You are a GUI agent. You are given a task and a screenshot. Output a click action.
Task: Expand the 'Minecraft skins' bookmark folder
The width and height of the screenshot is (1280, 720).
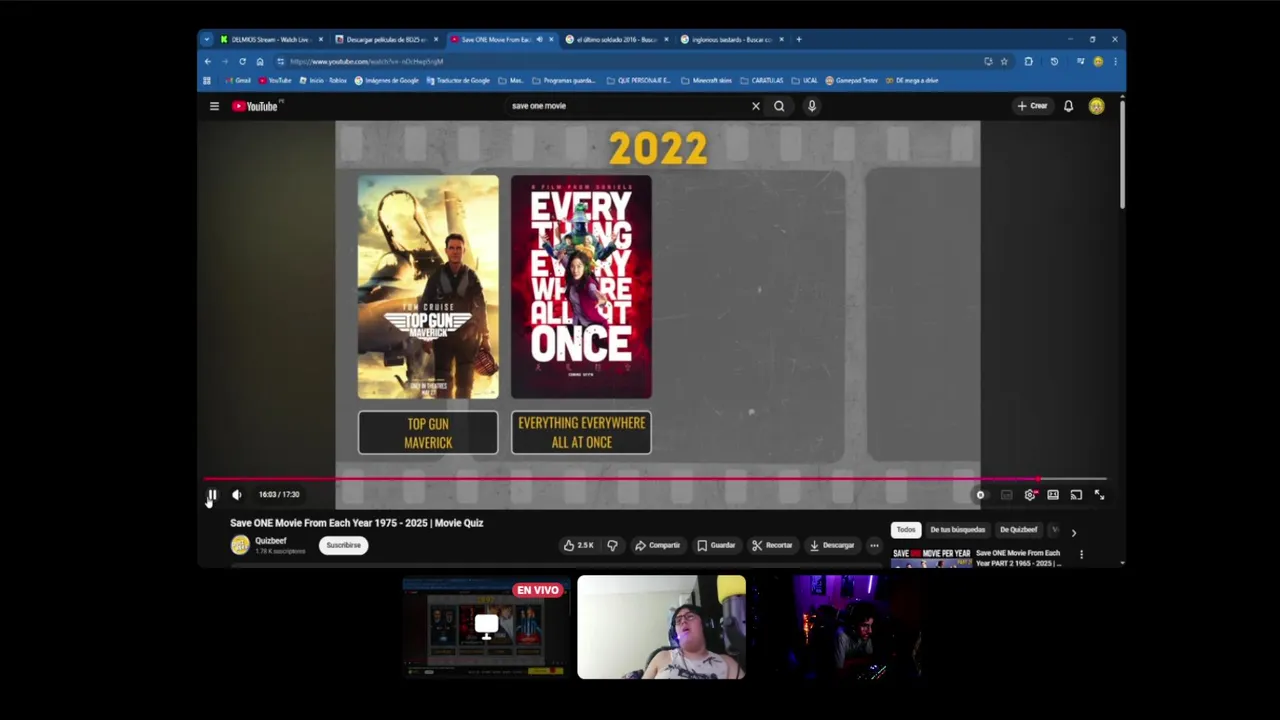coord(706,80)
